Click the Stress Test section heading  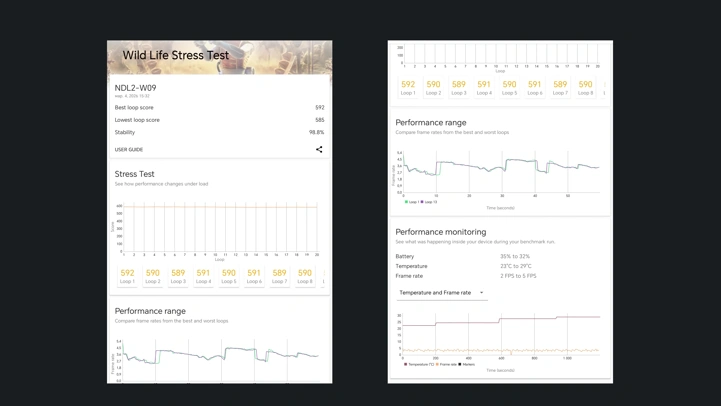click(134, 174)
